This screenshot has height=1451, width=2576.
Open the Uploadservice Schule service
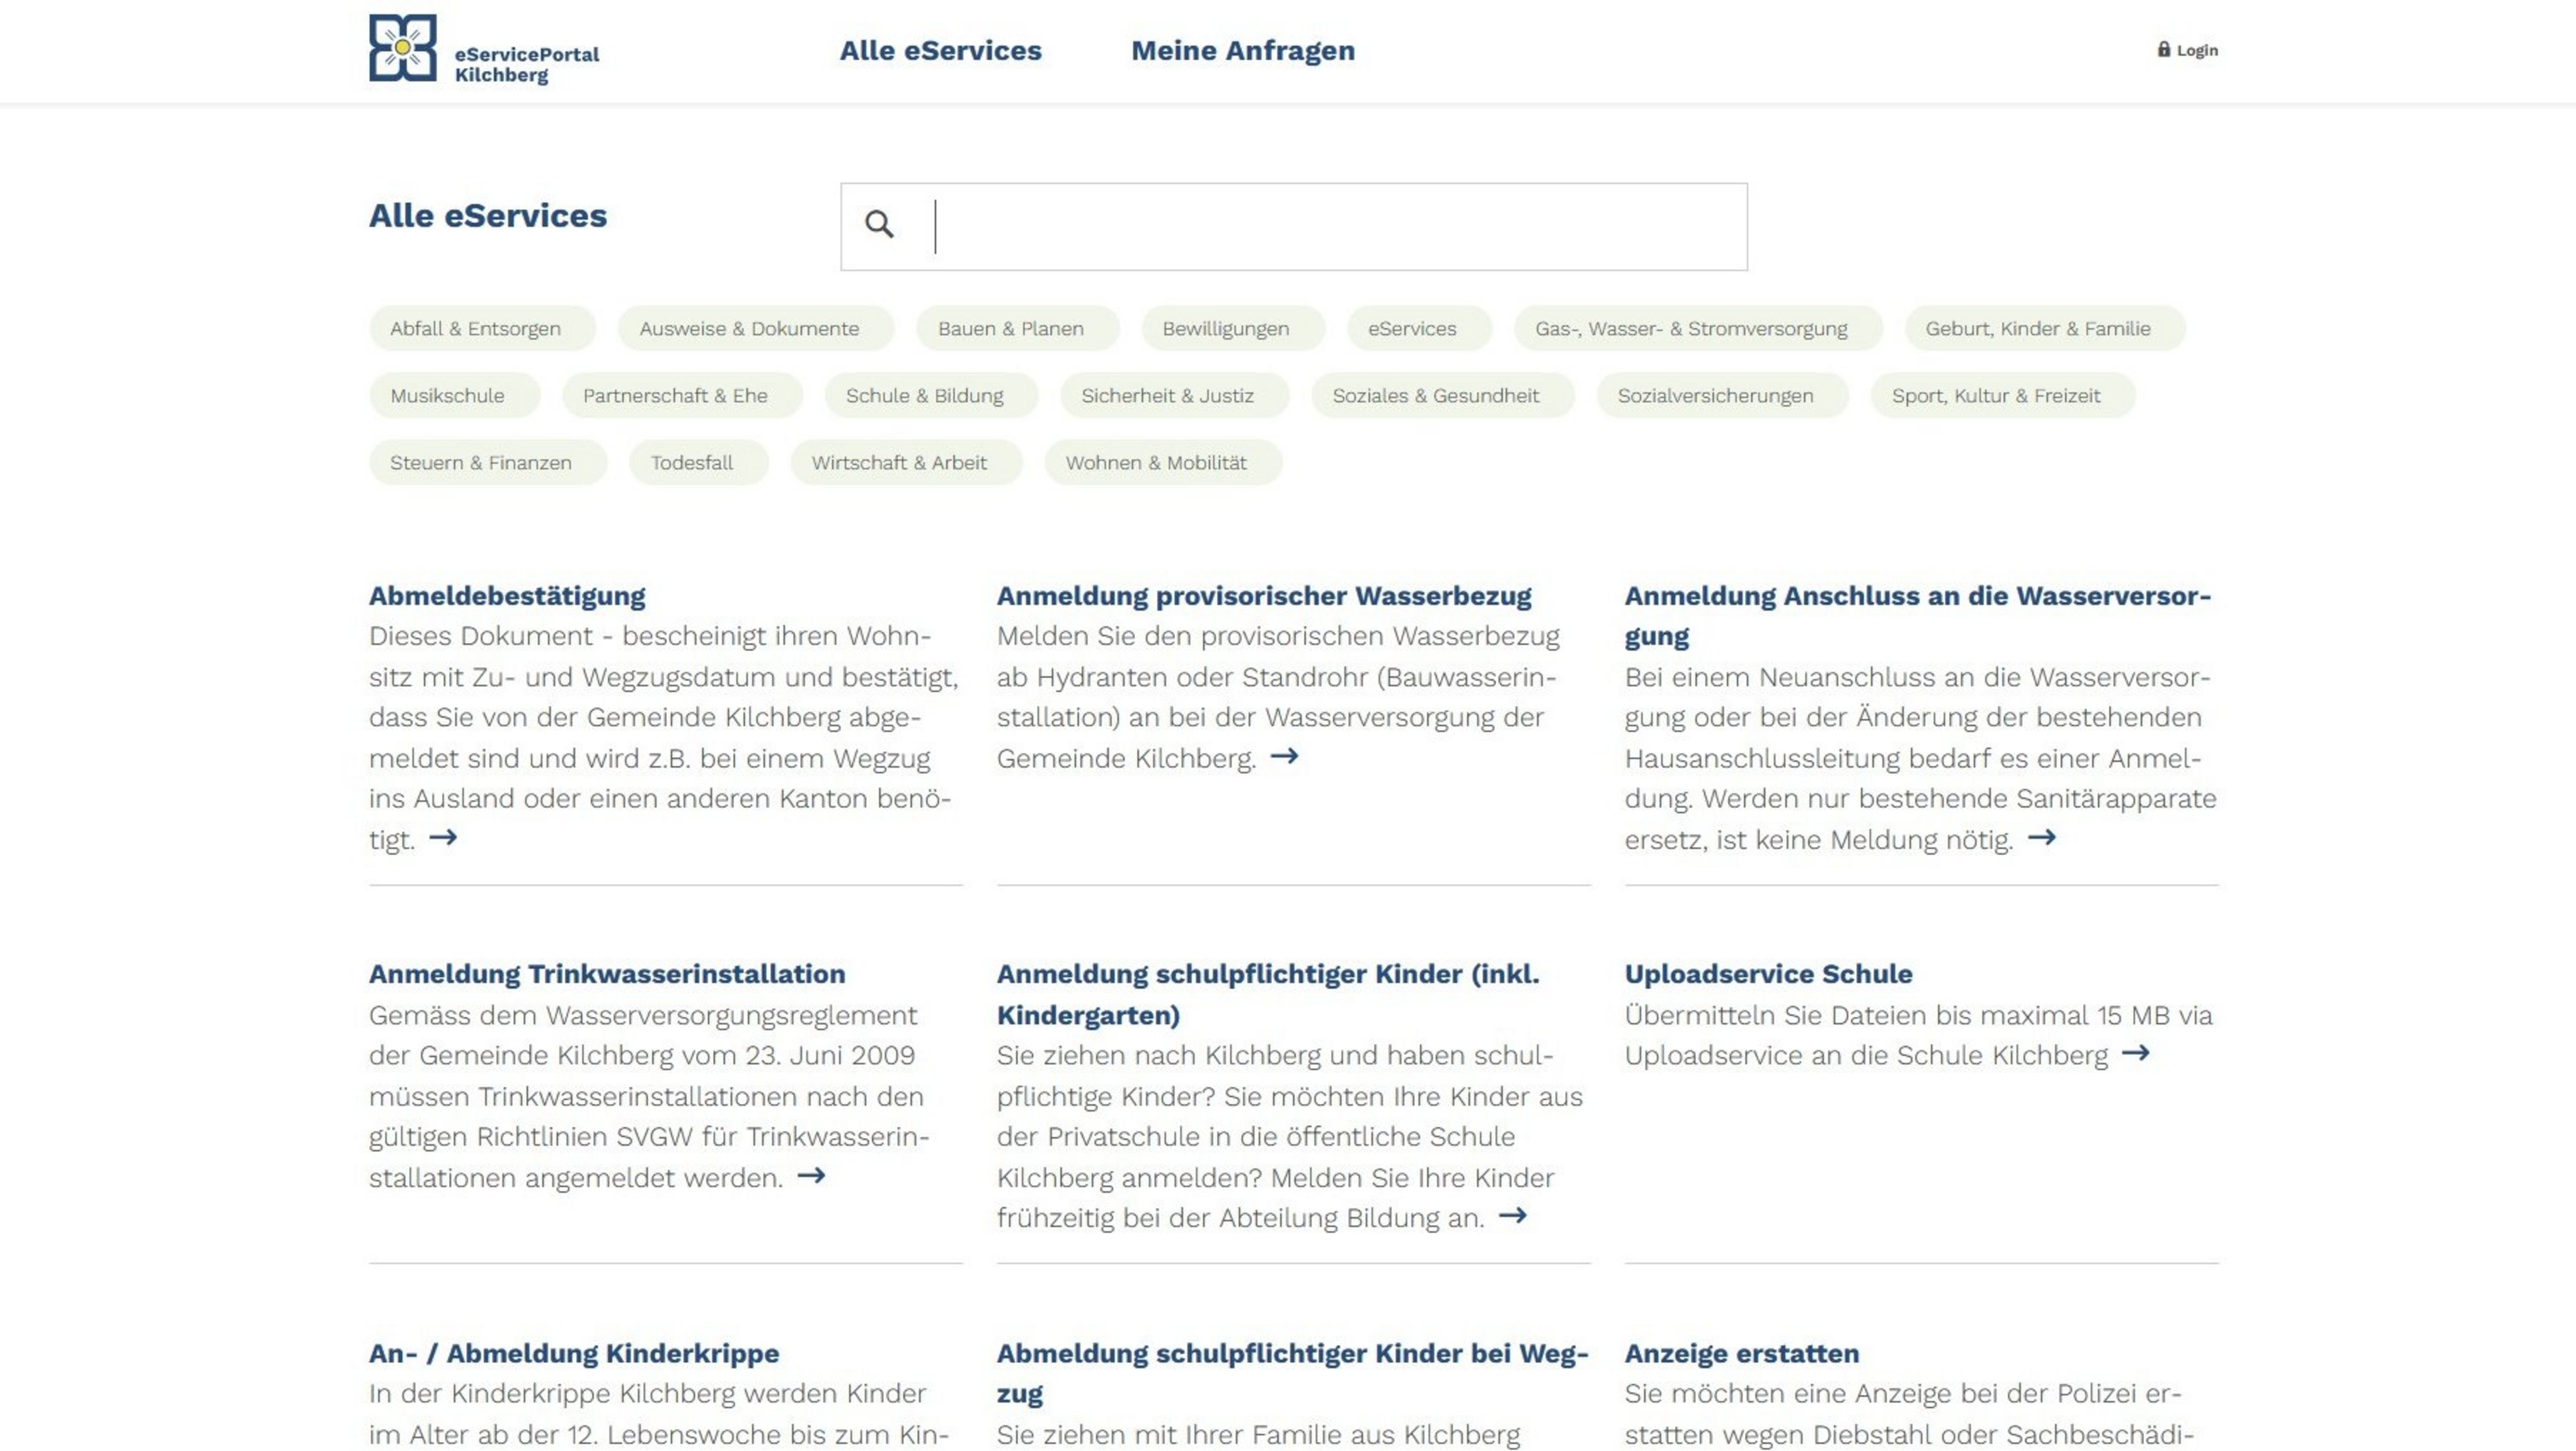[1768, 974]
